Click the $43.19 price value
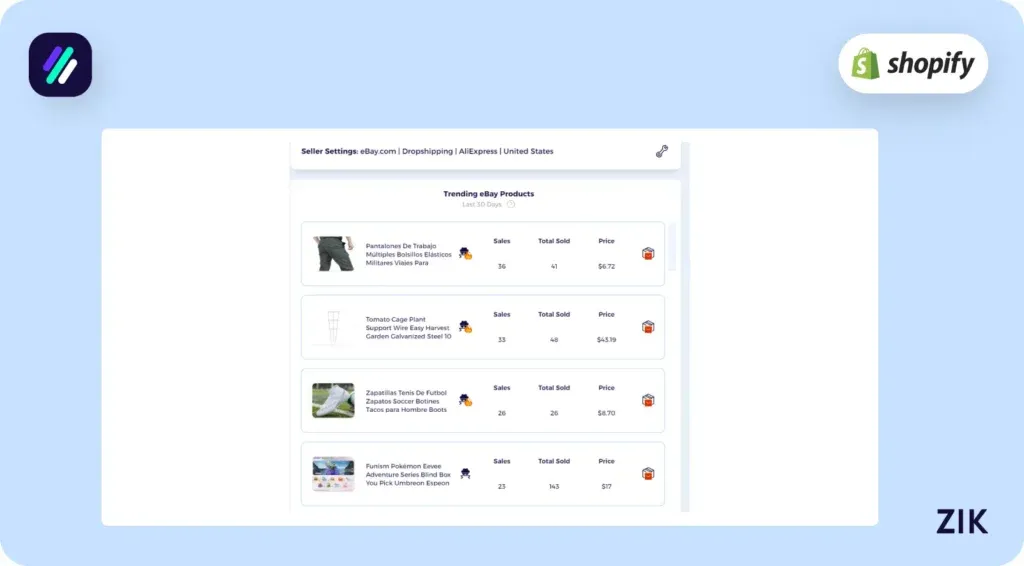This screenshot has width=1024, height=566. click(606, 339)
